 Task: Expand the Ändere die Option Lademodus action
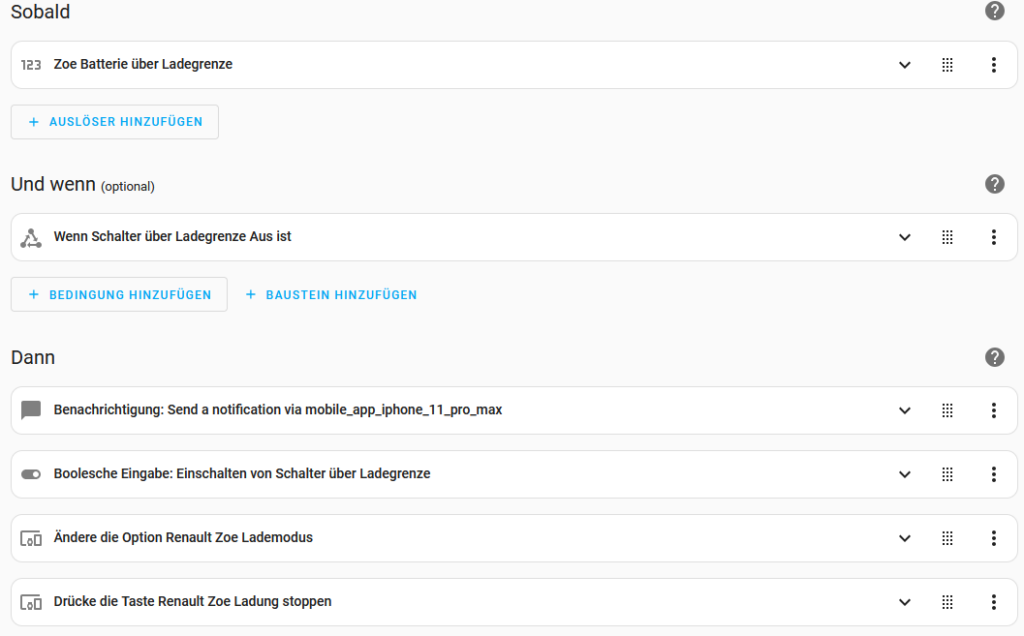point(904,538)
